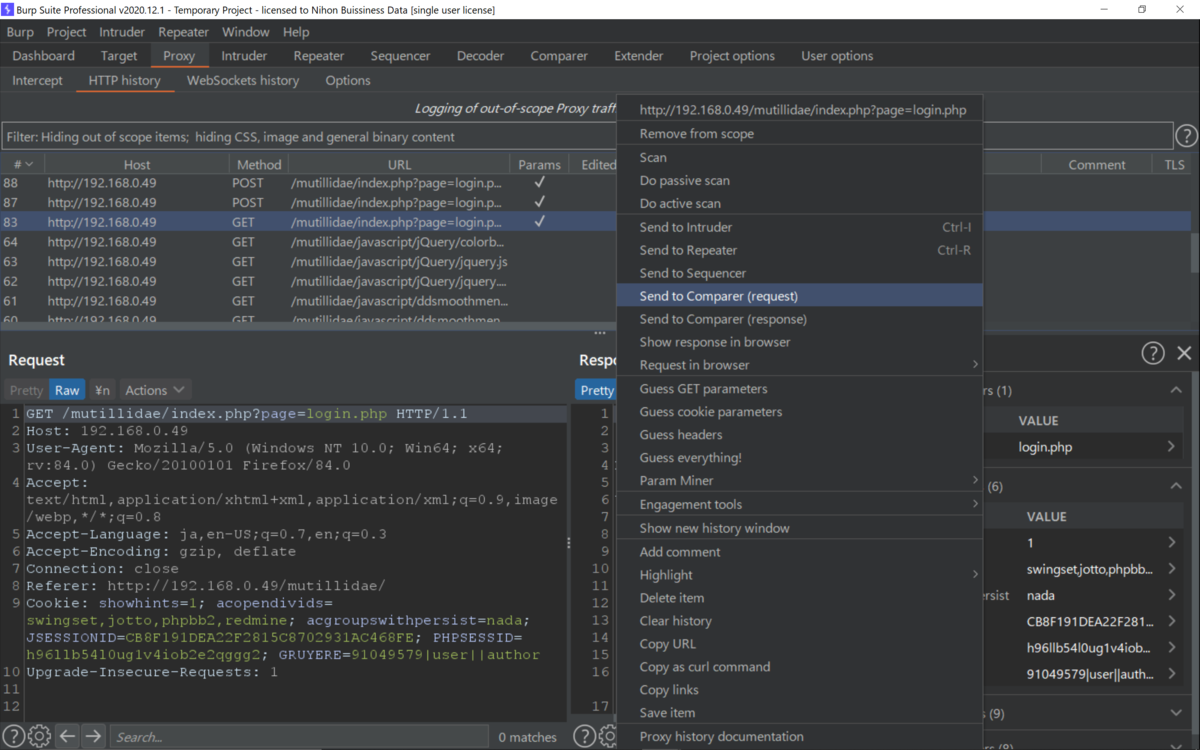Open the Engagement tools submenu
Screen dimensions: 1200x750
click(800, 505)
